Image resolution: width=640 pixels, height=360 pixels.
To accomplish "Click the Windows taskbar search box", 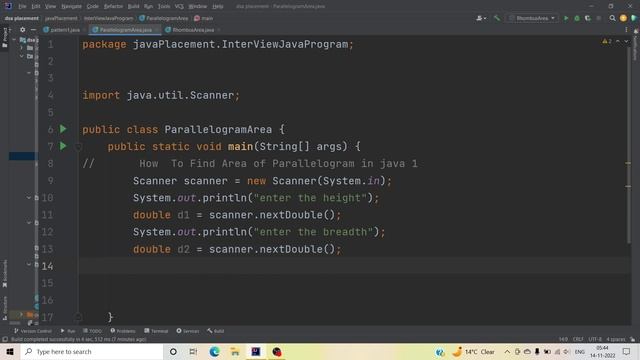I will [x=92, y=351].
